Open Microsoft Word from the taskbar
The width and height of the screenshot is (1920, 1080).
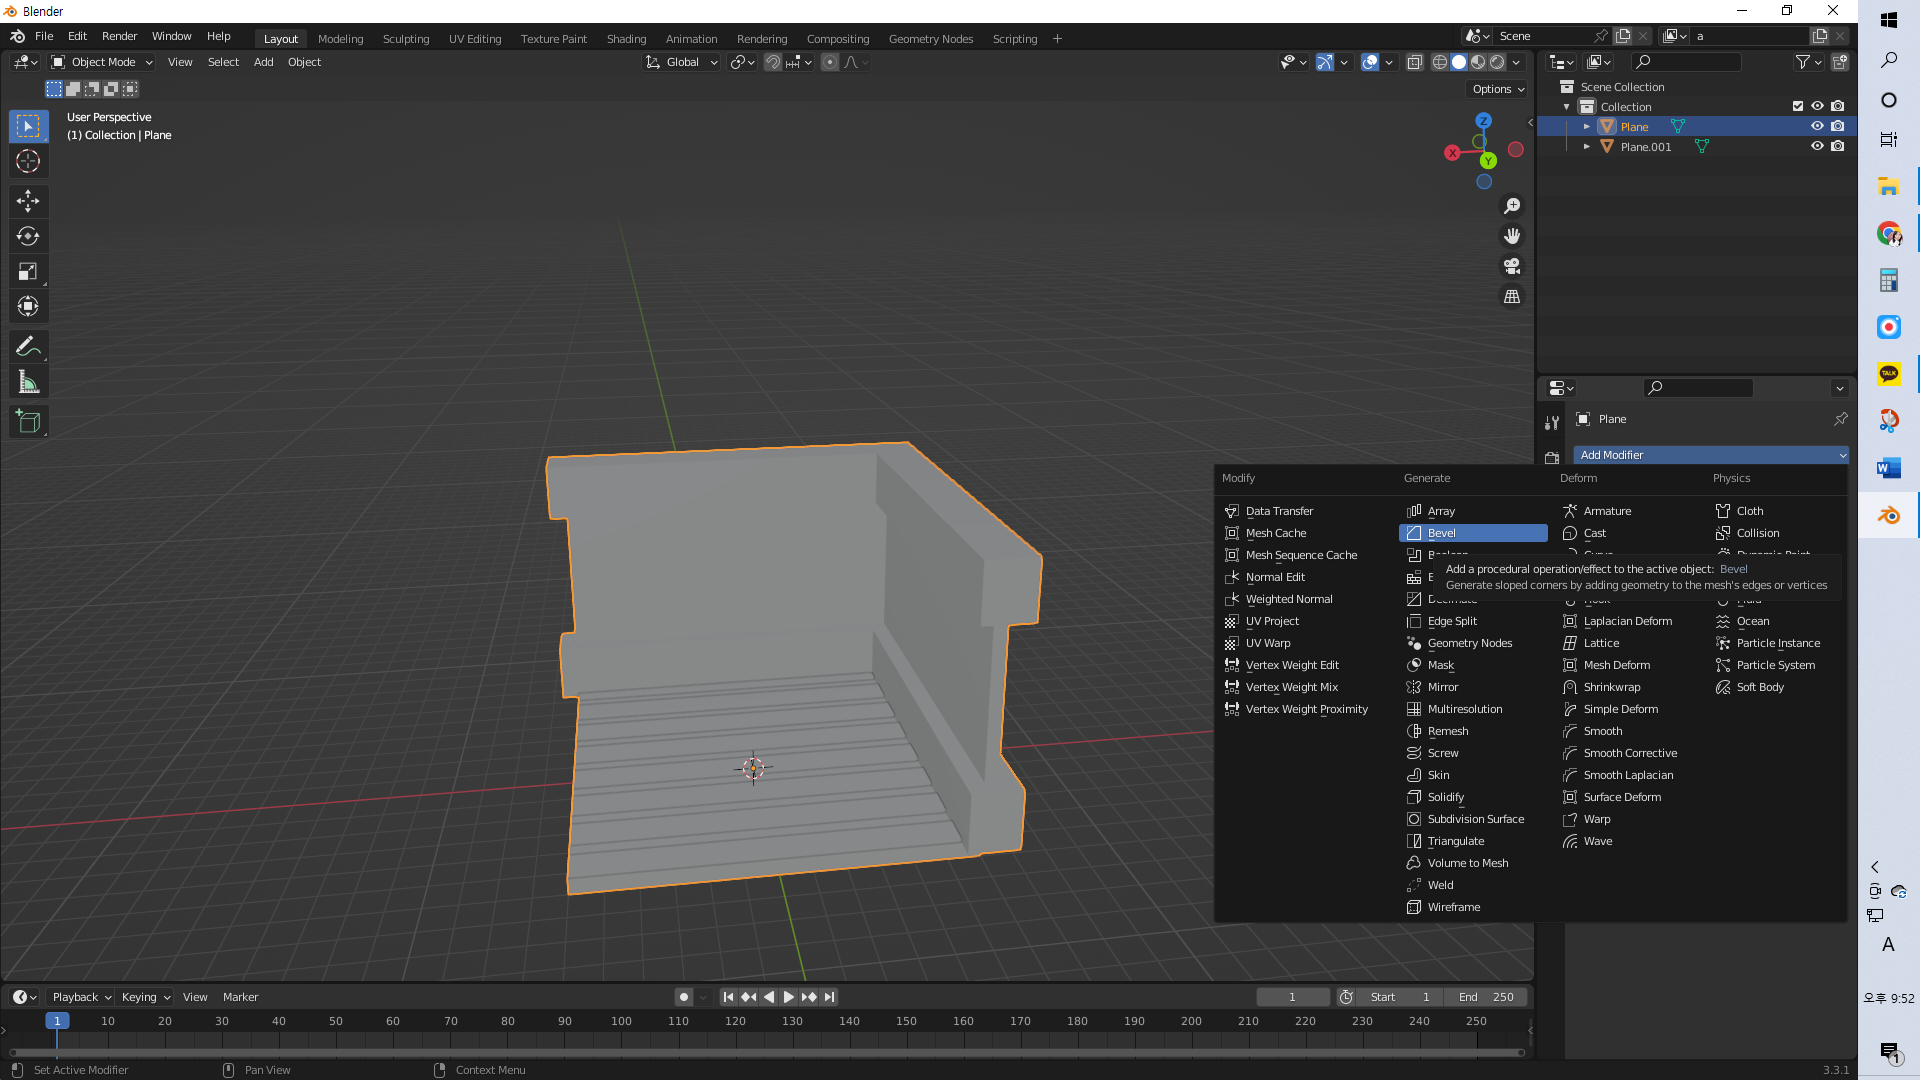coord(1888,468)
